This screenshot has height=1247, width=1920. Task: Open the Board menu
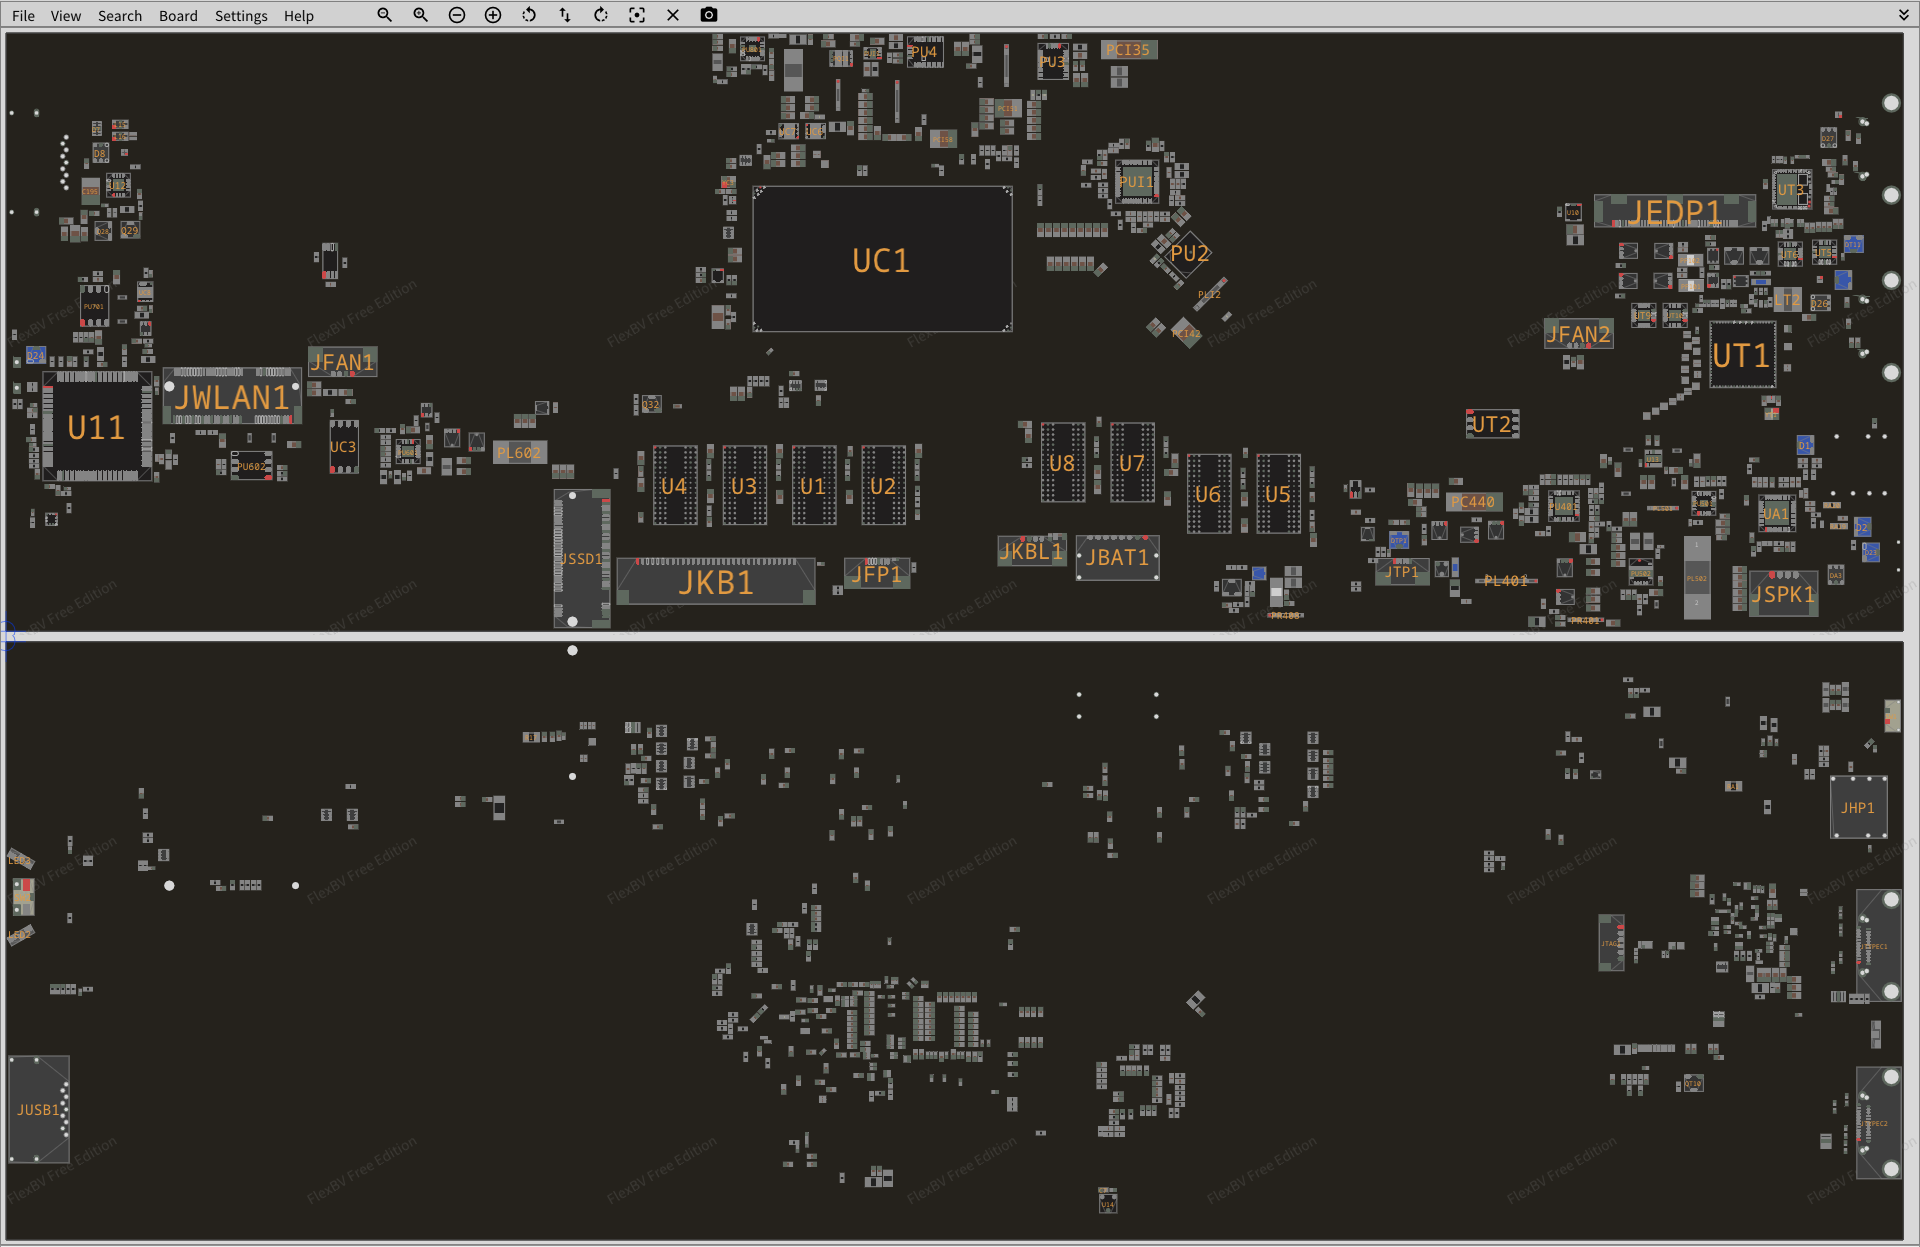178,16
